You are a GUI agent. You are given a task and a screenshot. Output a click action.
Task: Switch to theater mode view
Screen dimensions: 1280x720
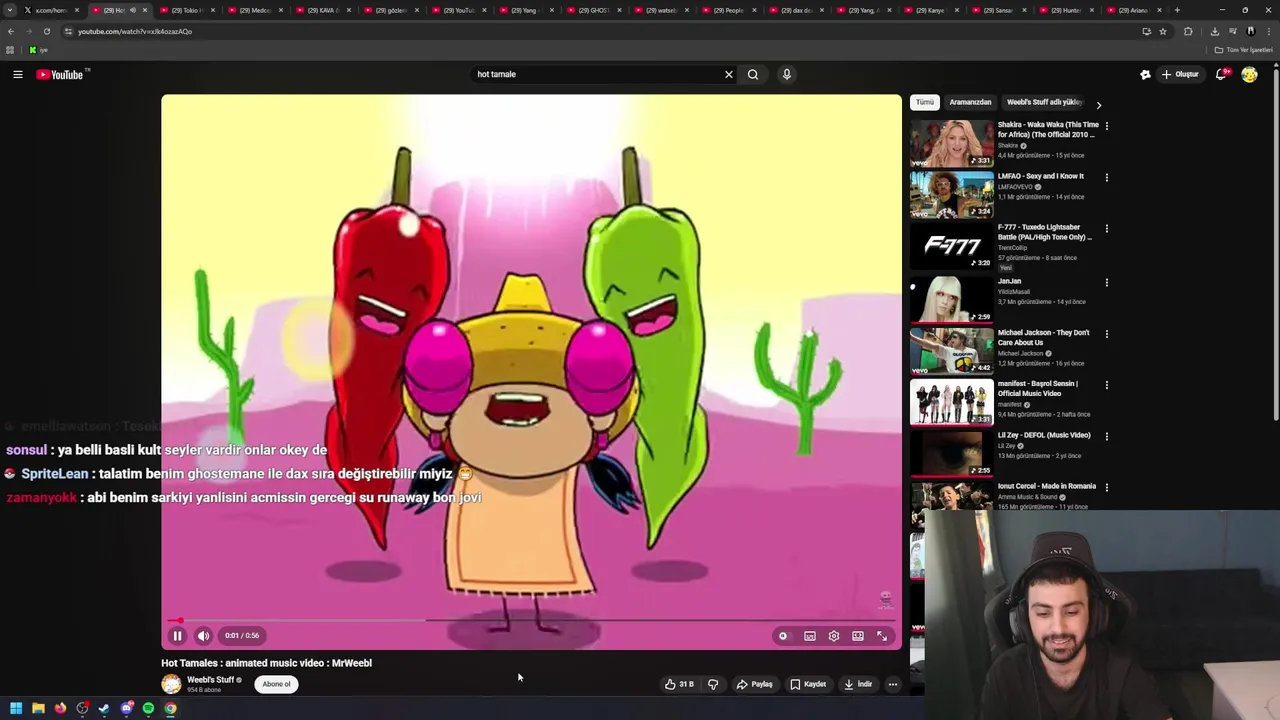858,636
